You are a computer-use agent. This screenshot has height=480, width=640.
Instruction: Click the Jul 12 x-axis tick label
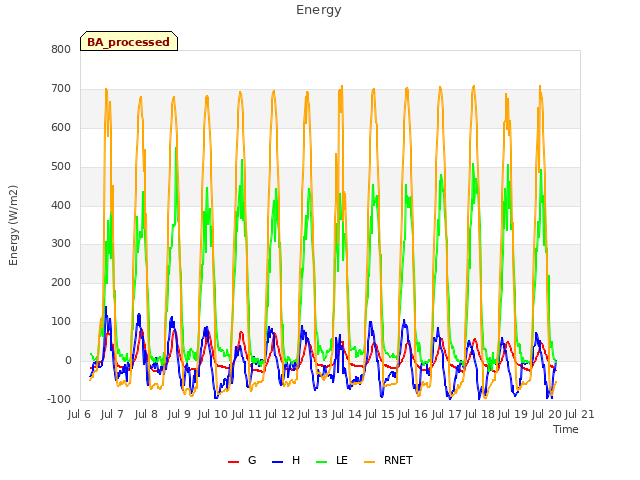pos(280,415)
